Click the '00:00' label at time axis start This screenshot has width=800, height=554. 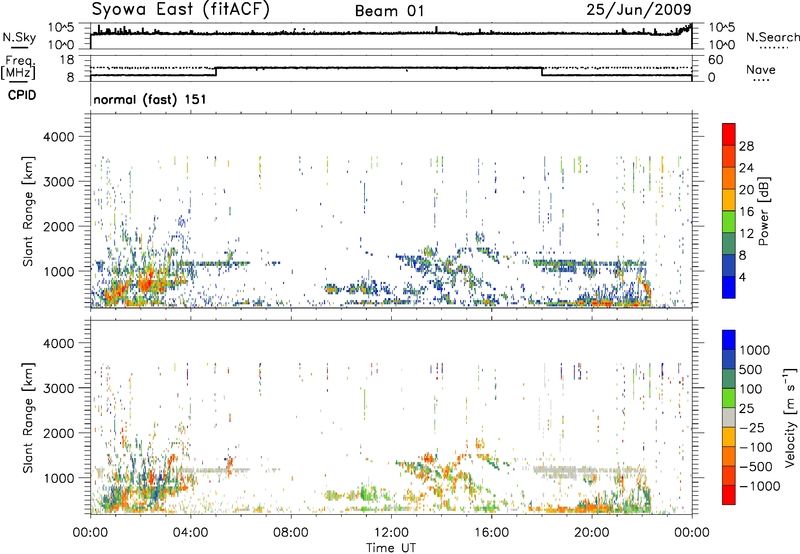click(90, 533)
